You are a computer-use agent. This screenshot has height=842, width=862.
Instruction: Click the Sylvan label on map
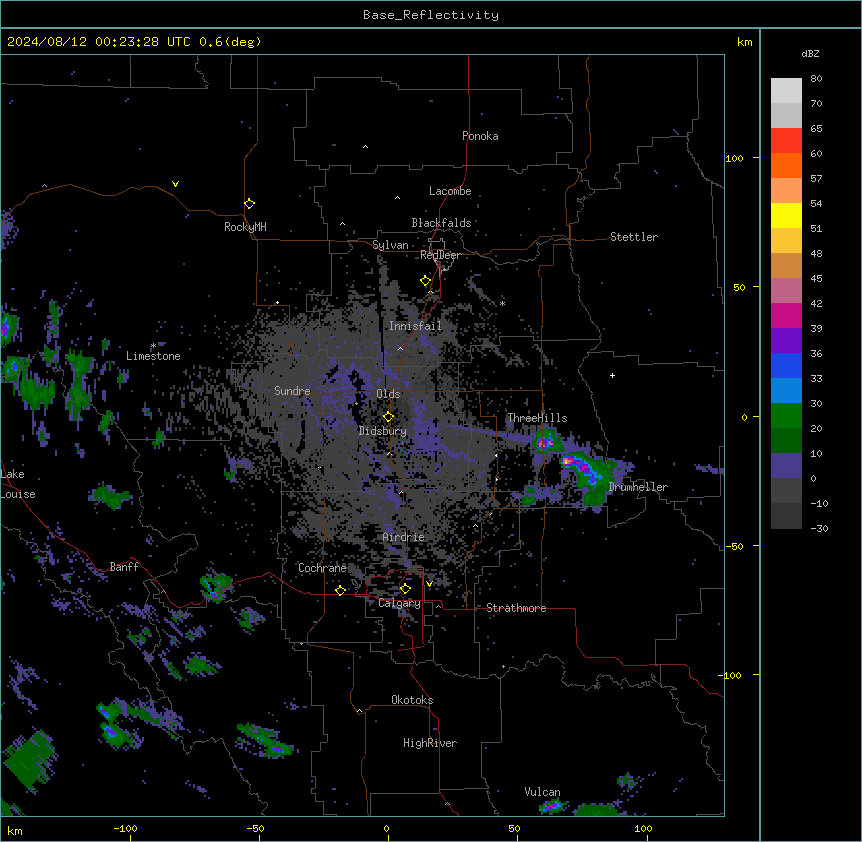390,245
